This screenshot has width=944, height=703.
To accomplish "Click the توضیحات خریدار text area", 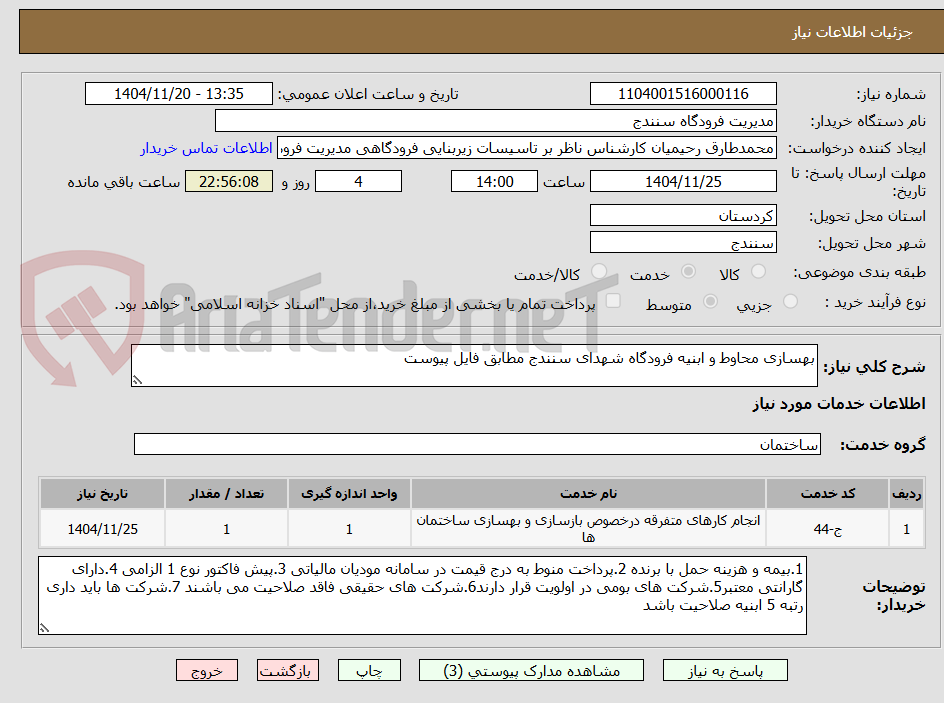I will point(423,595).
